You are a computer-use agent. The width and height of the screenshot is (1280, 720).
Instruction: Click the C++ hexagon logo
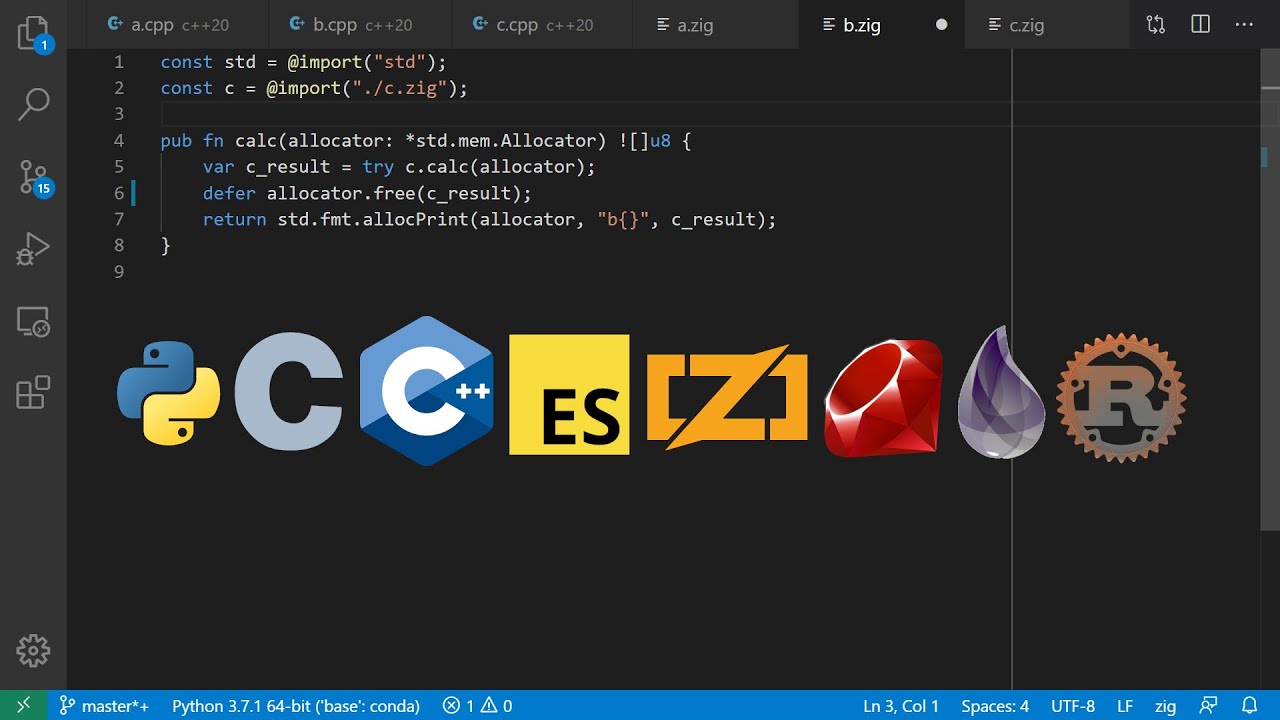coord(426,391)
